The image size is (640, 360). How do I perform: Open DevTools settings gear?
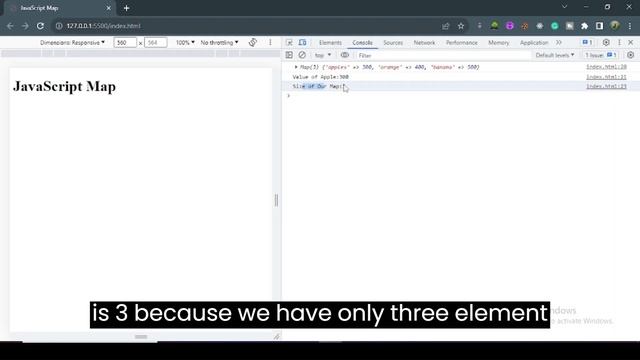tap(606, 42)
